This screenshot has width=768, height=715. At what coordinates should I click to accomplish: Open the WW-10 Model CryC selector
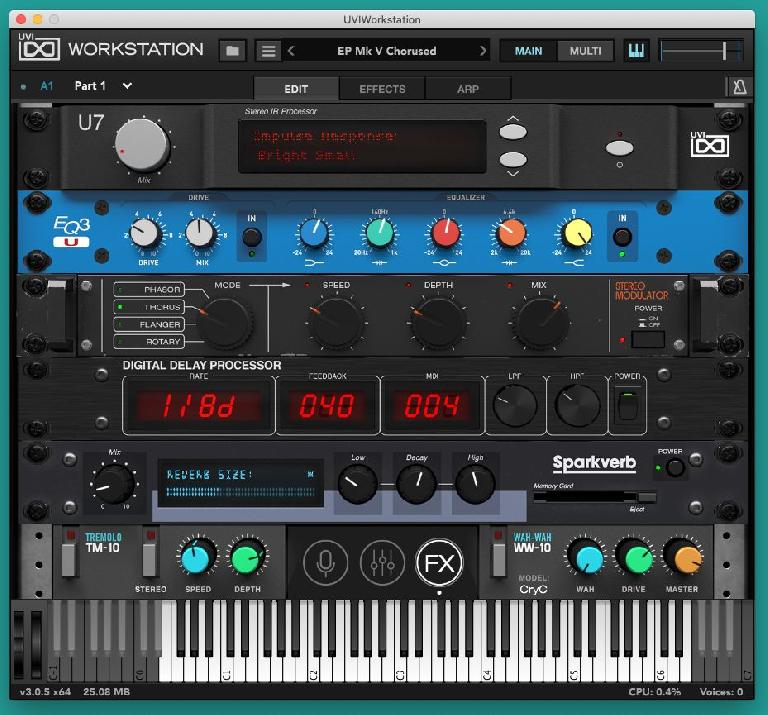coord(533,590)
